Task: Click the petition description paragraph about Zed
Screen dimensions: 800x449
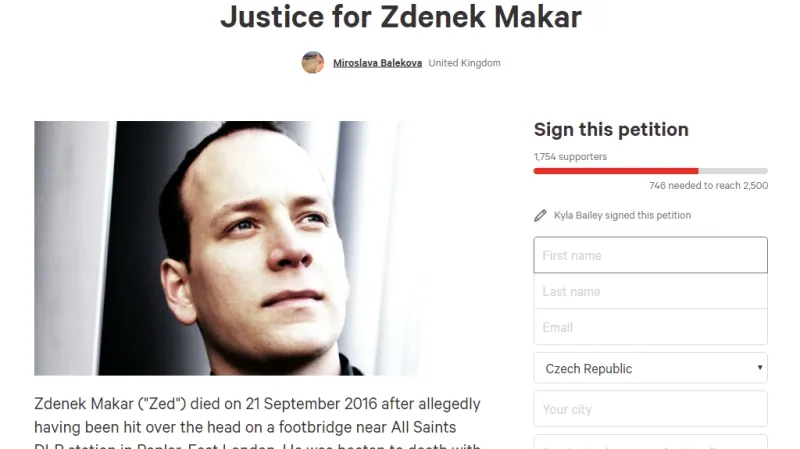Action: coord(258,422)
